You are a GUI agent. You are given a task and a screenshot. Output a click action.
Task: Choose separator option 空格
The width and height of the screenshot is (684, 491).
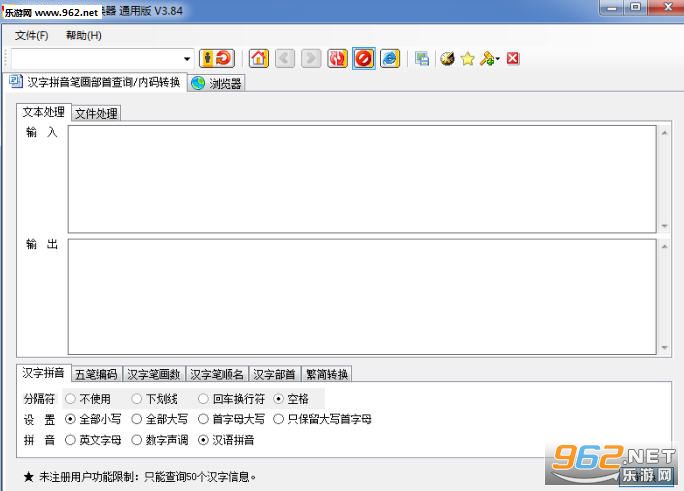point(291,399)
